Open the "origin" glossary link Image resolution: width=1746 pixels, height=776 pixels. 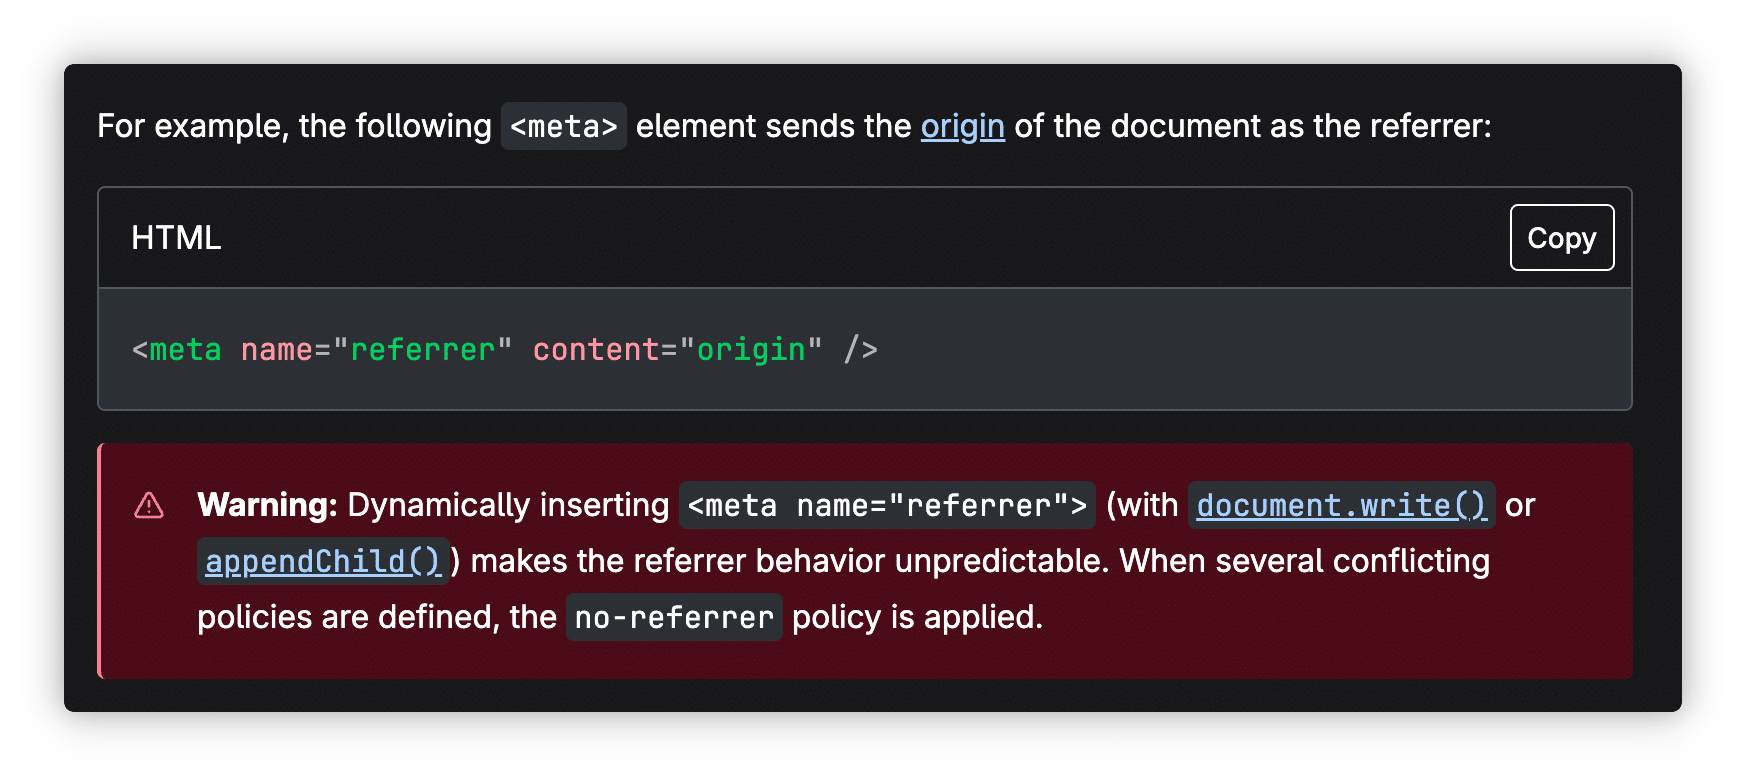click(x=962, y=126)
